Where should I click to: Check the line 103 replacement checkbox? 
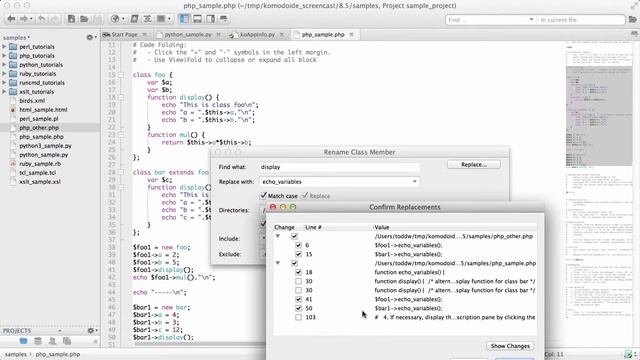pos(298,317)
